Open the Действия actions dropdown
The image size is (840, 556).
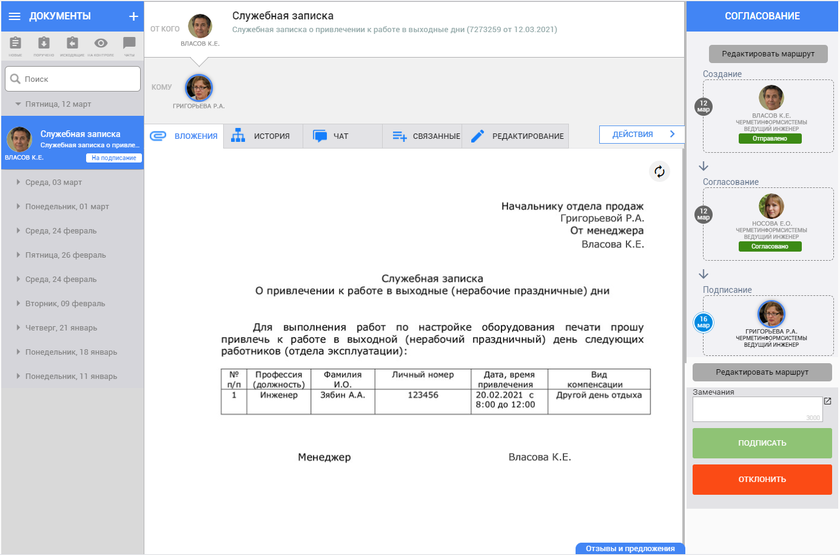tap(641, 134)
